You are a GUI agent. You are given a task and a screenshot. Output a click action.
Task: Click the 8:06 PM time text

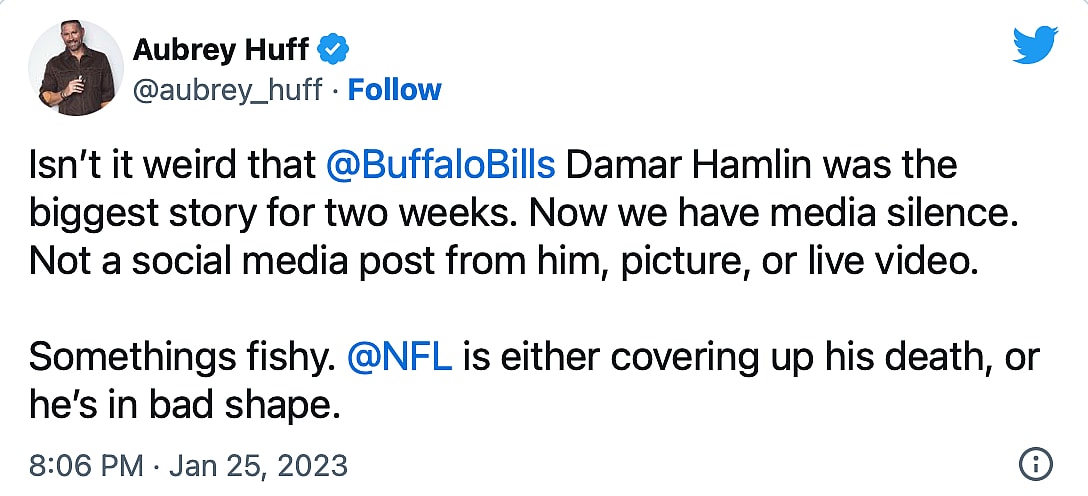[74, 465]
